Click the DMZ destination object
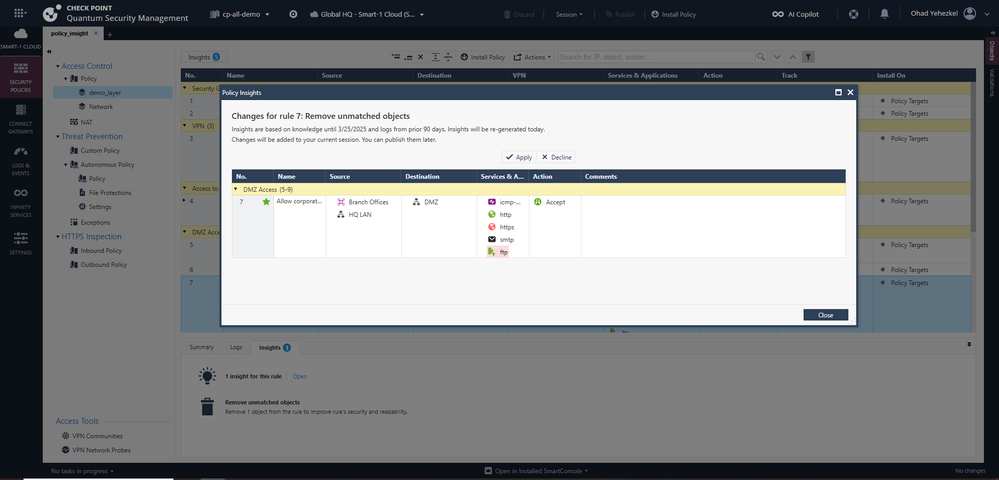 (425, 202)
